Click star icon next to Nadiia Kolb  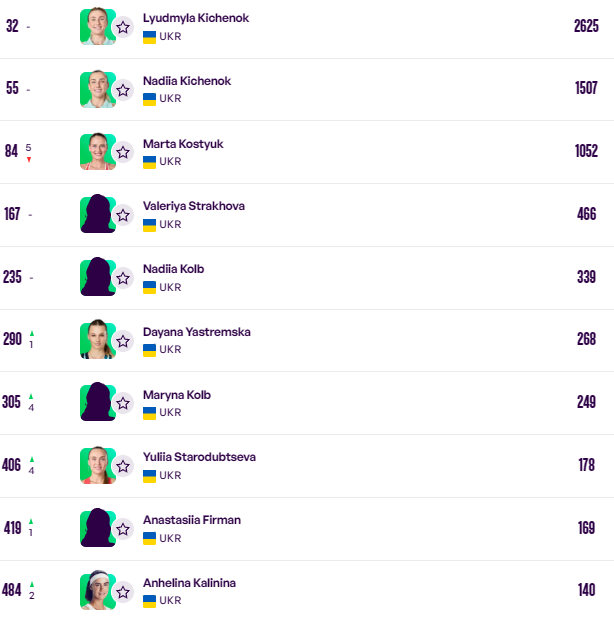click(123, 278)
